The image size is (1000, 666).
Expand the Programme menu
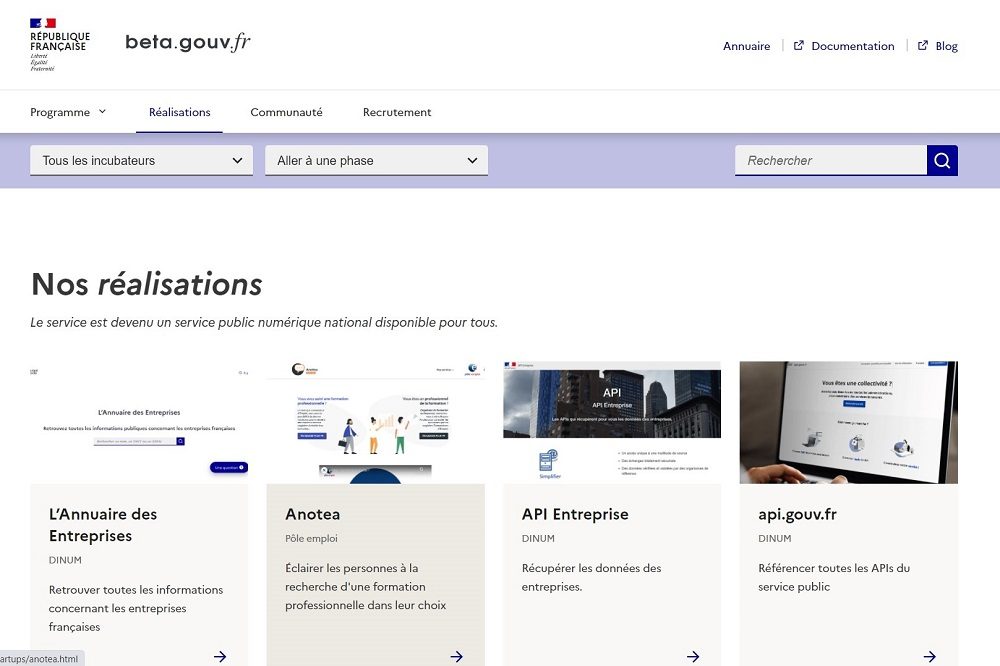coord(68,112)
